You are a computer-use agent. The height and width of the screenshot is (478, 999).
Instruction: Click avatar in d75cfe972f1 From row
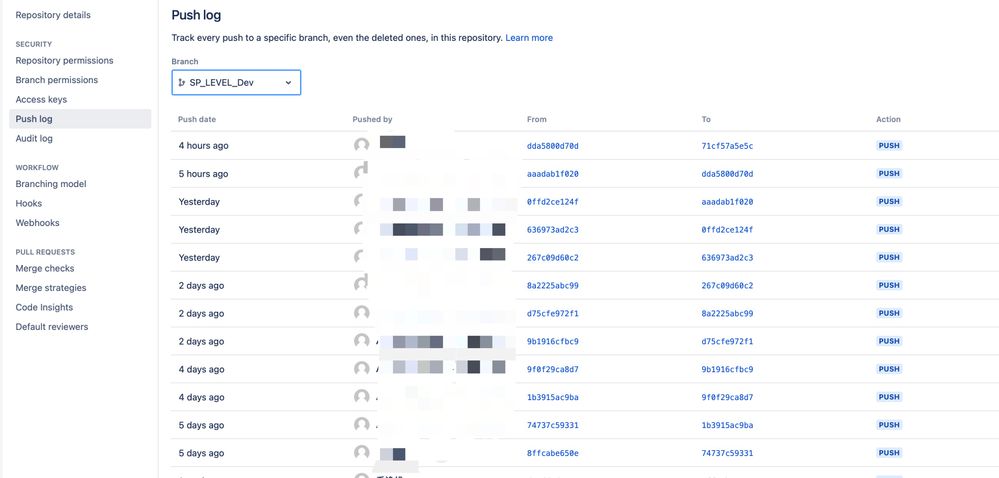(x=362, y=313)
